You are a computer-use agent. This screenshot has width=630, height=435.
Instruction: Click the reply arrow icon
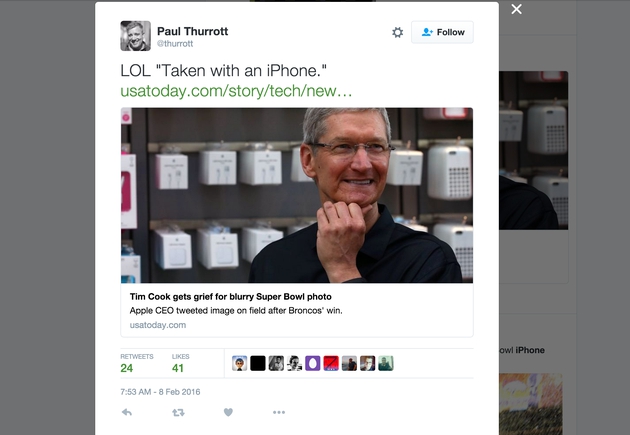point(127,412)
